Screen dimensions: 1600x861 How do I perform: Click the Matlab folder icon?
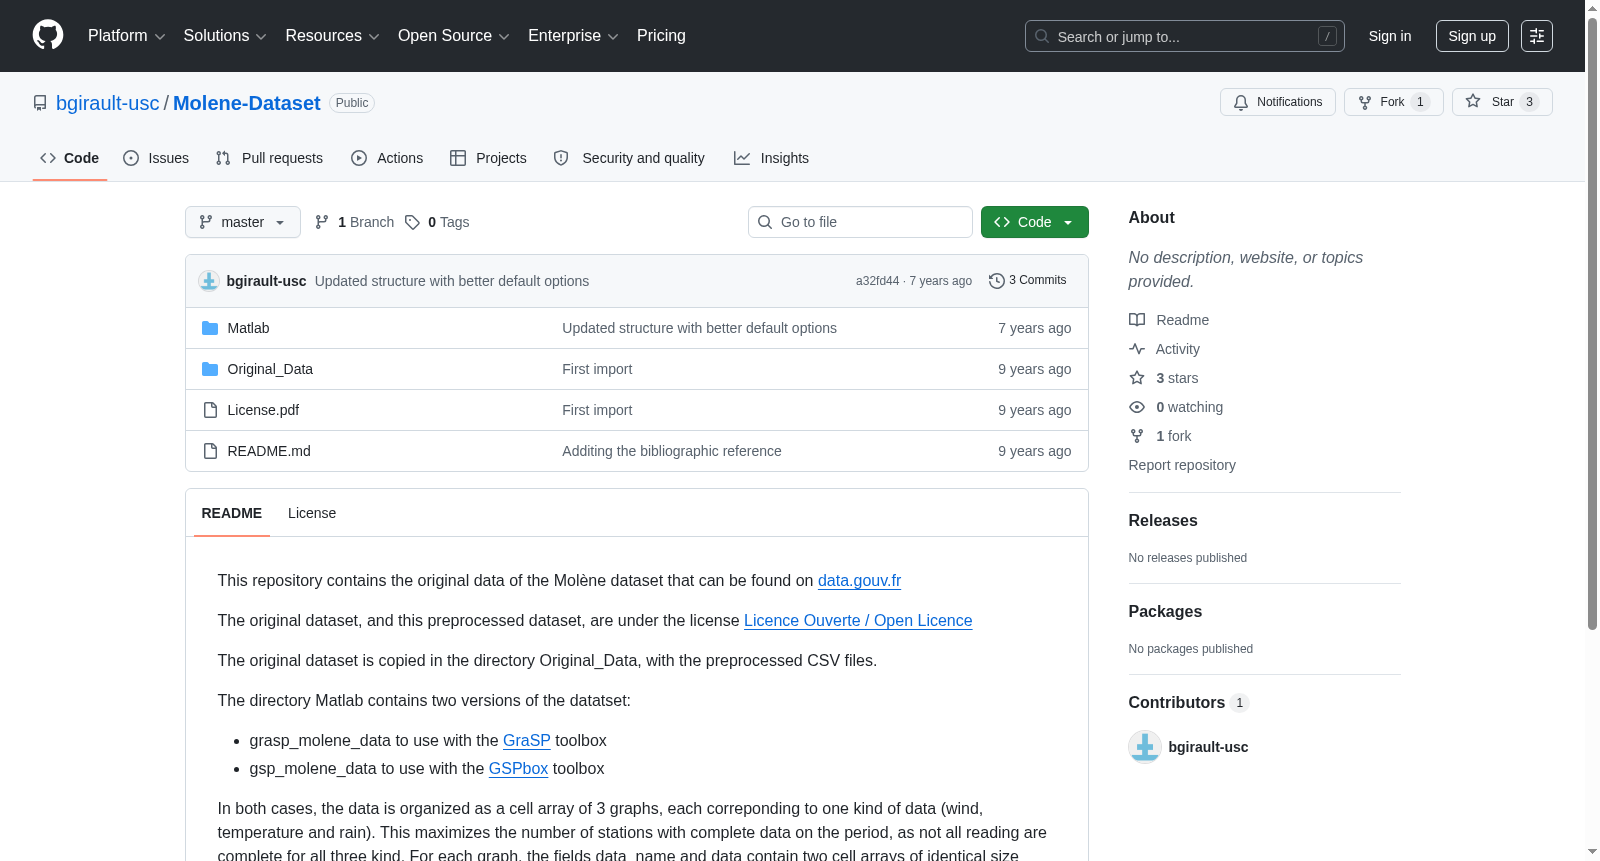[x=210, y=328]
